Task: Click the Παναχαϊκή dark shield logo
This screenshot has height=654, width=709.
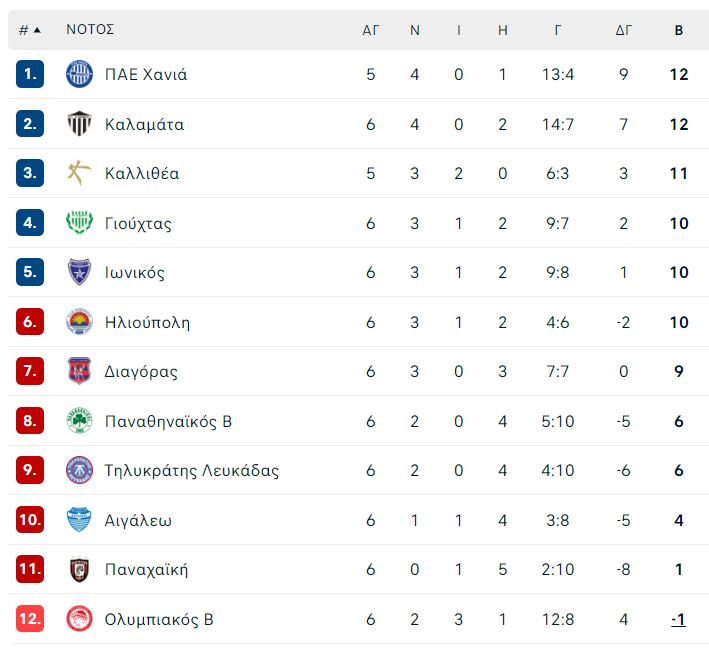Action: point(79,569)
